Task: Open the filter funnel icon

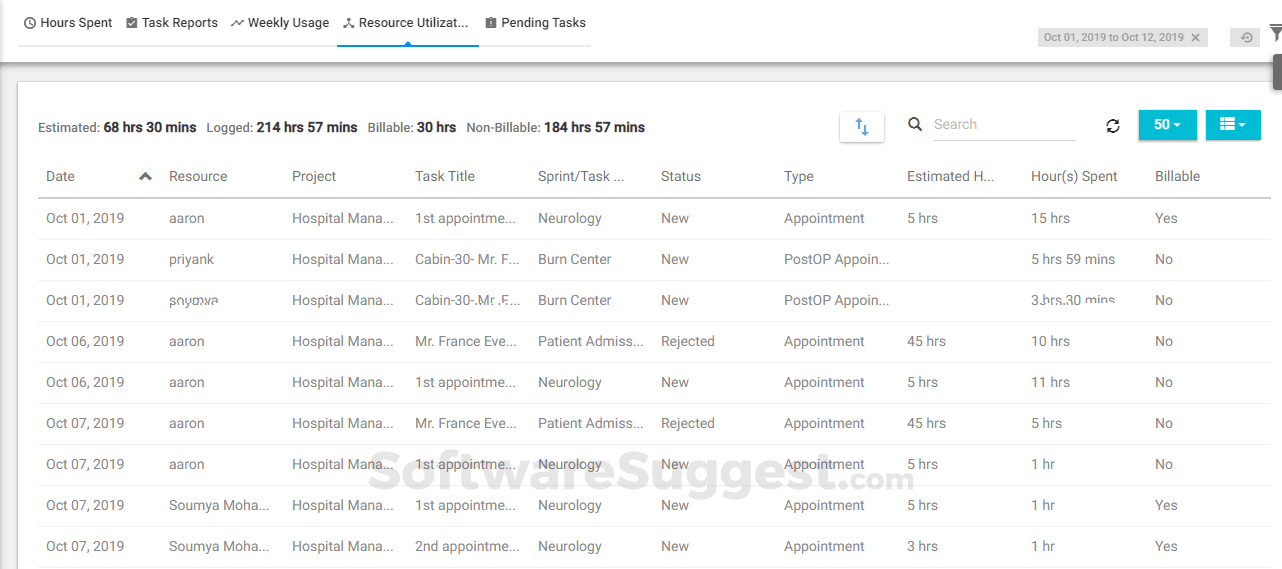Action: (1276, 33)
